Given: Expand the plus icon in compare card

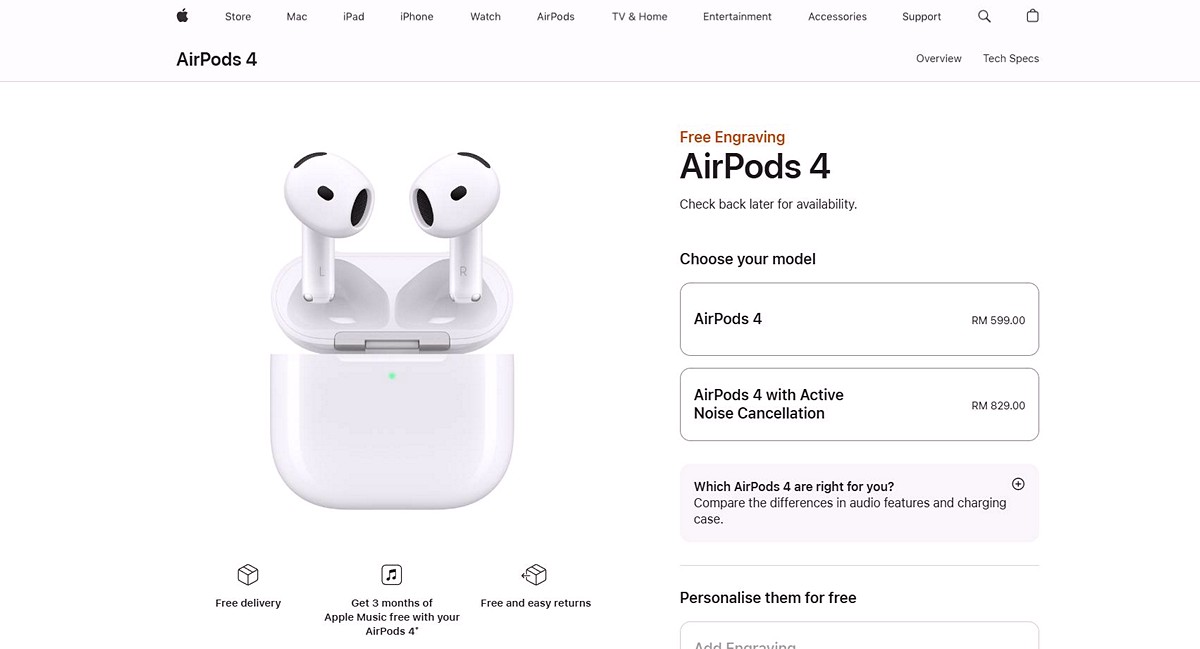Looking at the screenshot, I should (x=1018, y=484).
